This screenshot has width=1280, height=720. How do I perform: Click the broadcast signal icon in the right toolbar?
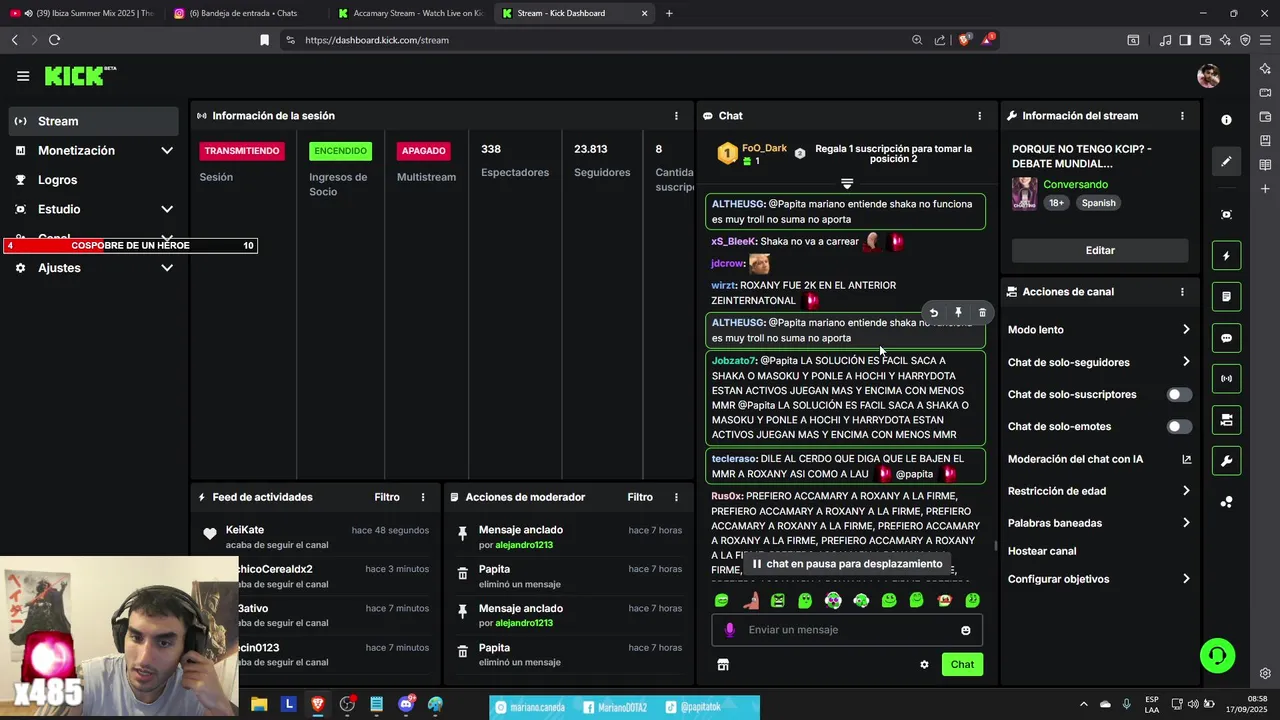(1226, 379)
